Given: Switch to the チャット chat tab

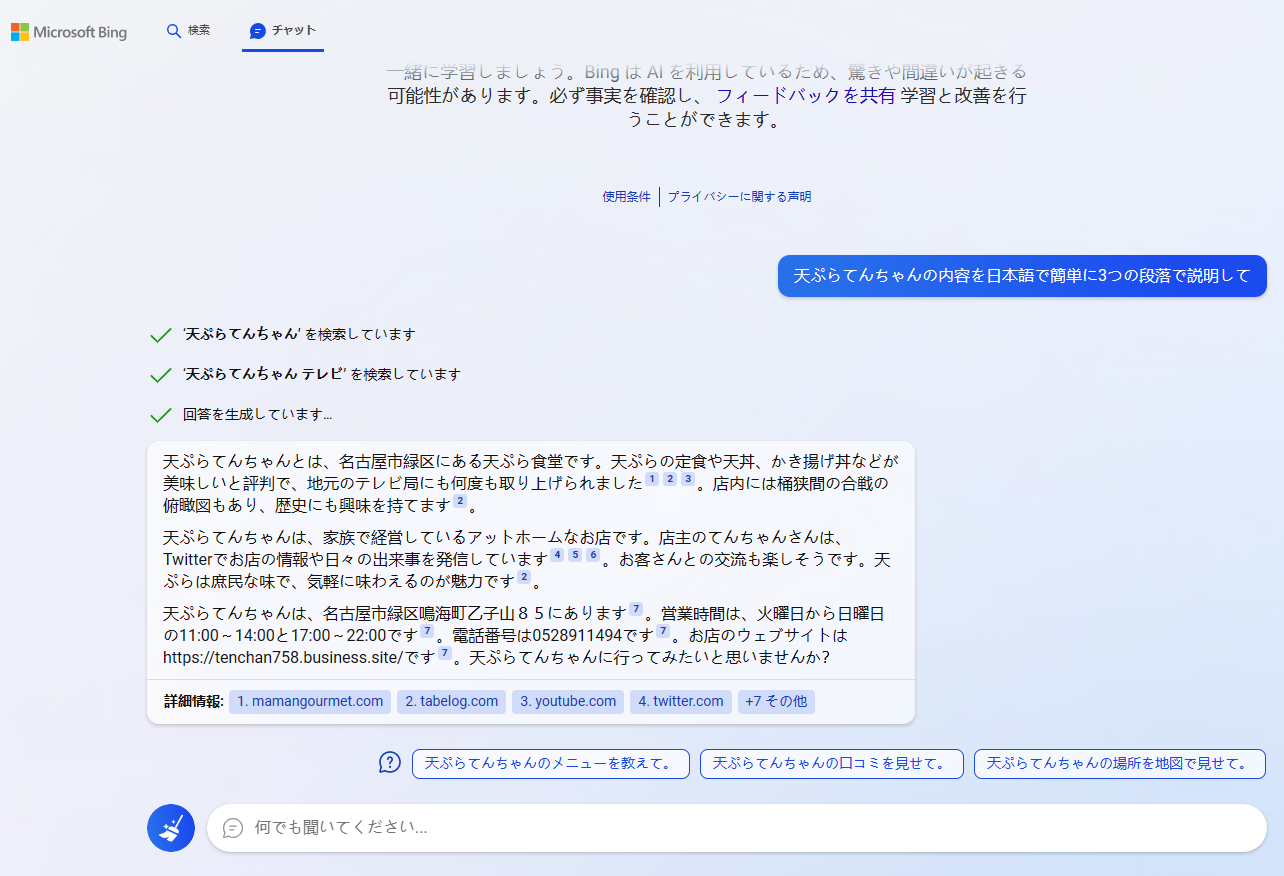Looking at the screenshot, I should [x=283, y=31].
